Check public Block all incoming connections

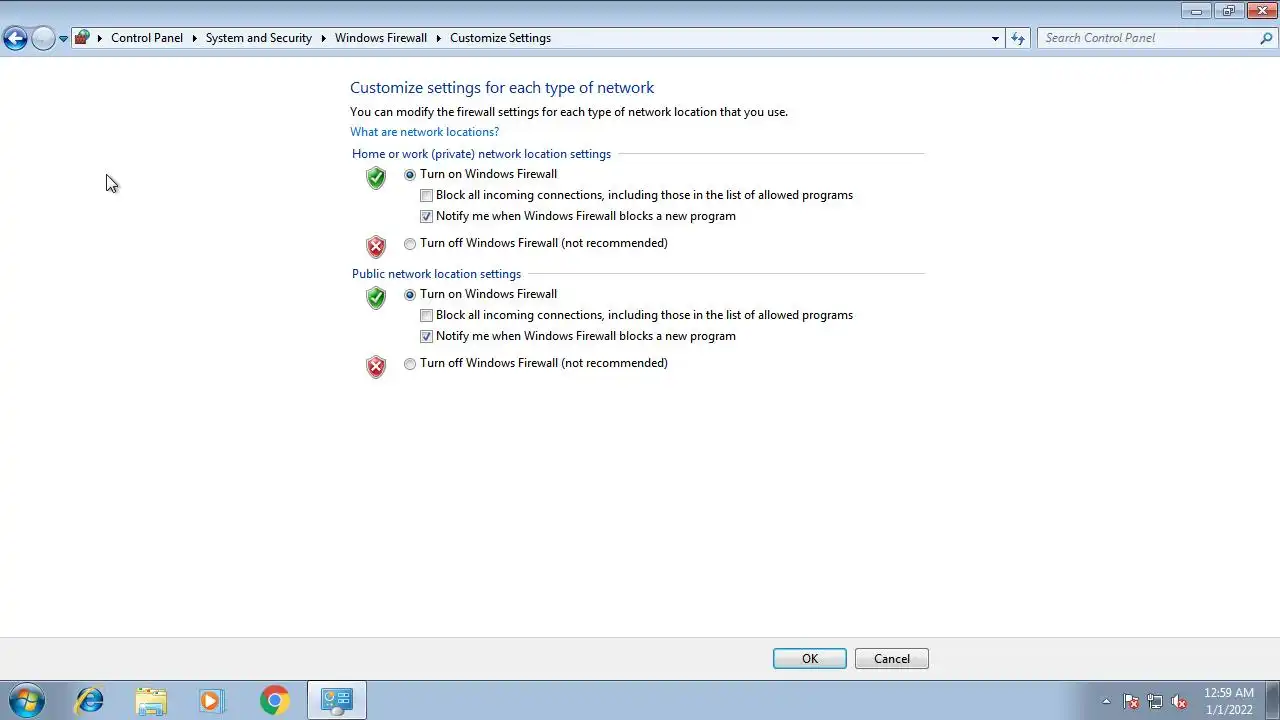coord(427,315)
